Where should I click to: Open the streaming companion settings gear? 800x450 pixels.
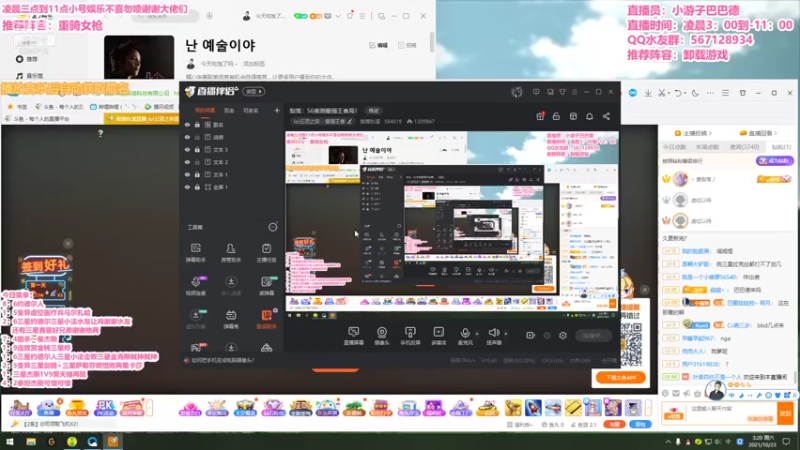(x=563, y=335)
